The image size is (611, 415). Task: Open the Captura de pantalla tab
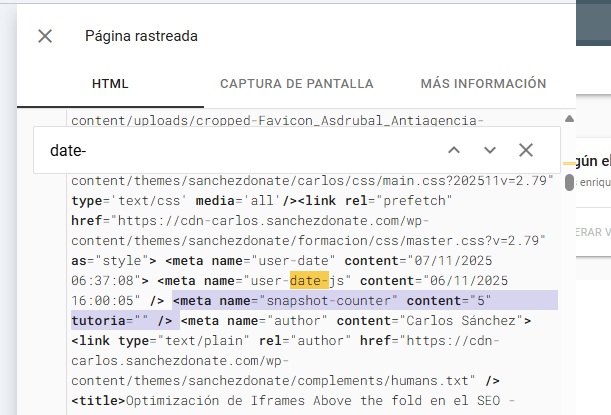point(296,84)
